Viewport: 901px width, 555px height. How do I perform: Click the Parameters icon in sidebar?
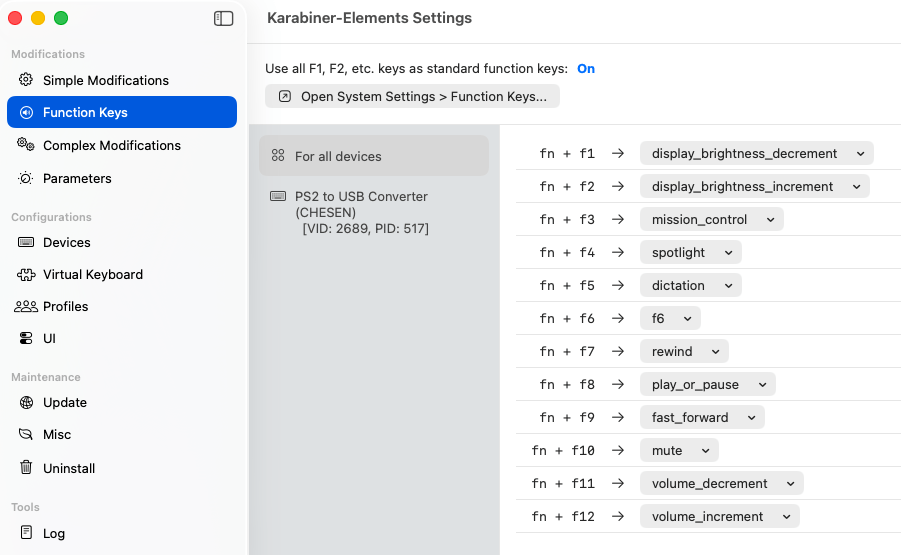coord(26,178)
